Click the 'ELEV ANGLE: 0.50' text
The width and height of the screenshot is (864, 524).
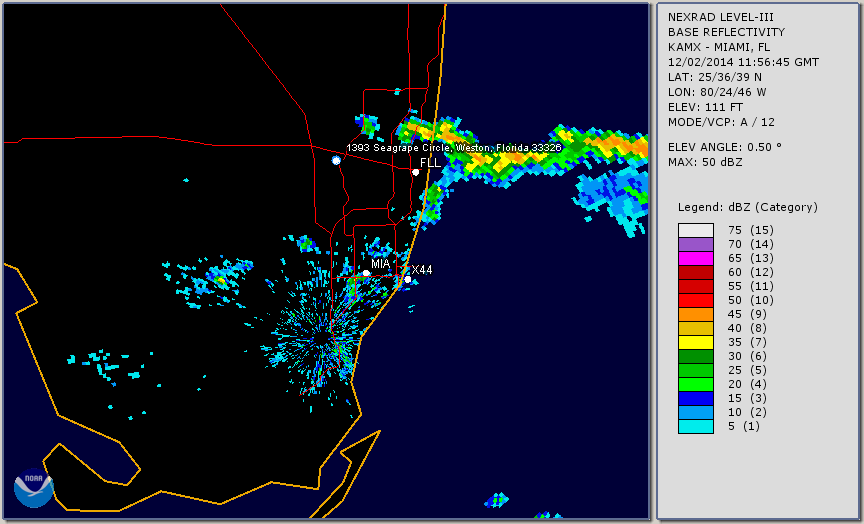[x=725, y=147]
